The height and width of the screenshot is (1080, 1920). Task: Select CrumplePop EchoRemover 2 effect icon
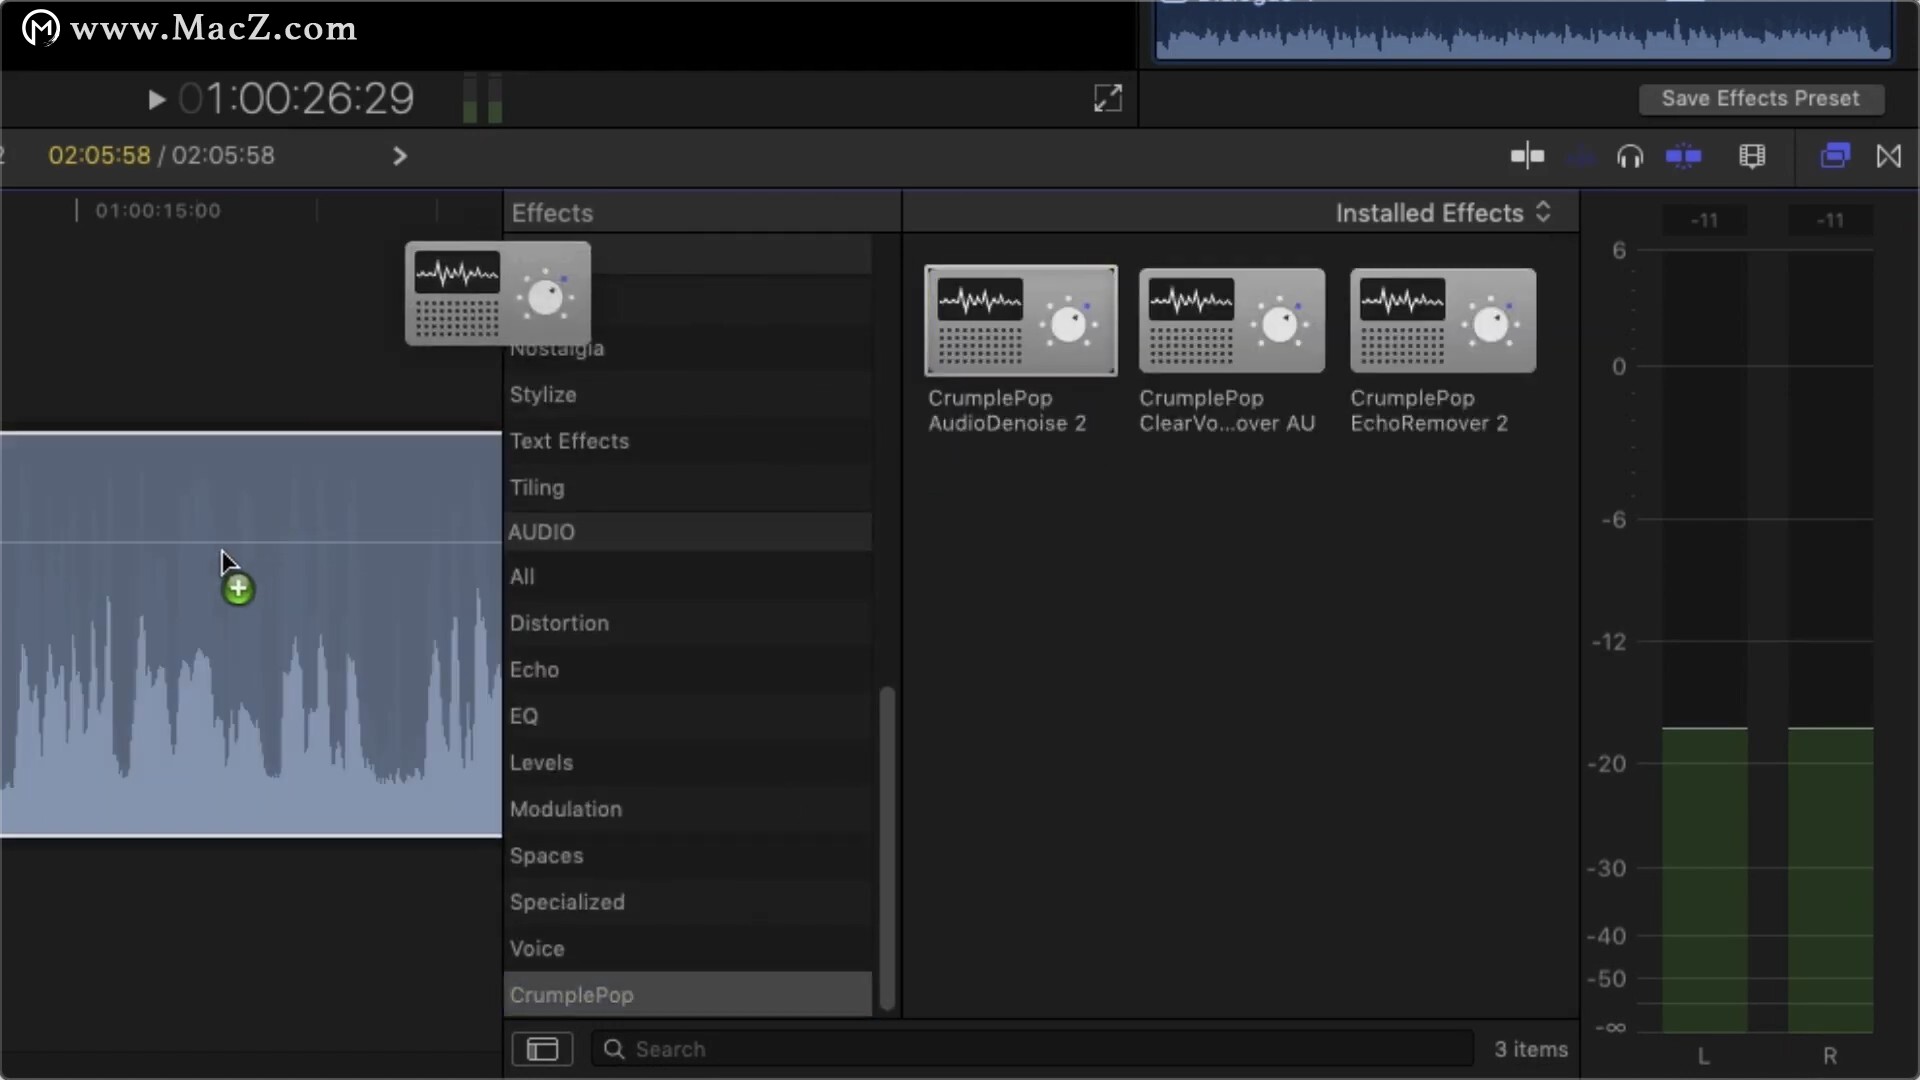point(1442,320)
